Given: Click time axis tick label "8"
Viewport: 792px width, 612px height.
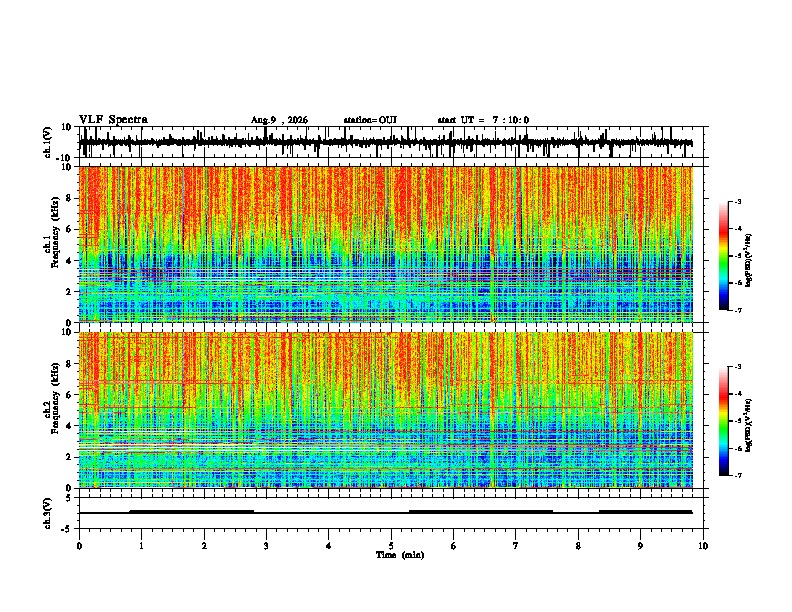Looking at the screenshot, I should (578, 546).
